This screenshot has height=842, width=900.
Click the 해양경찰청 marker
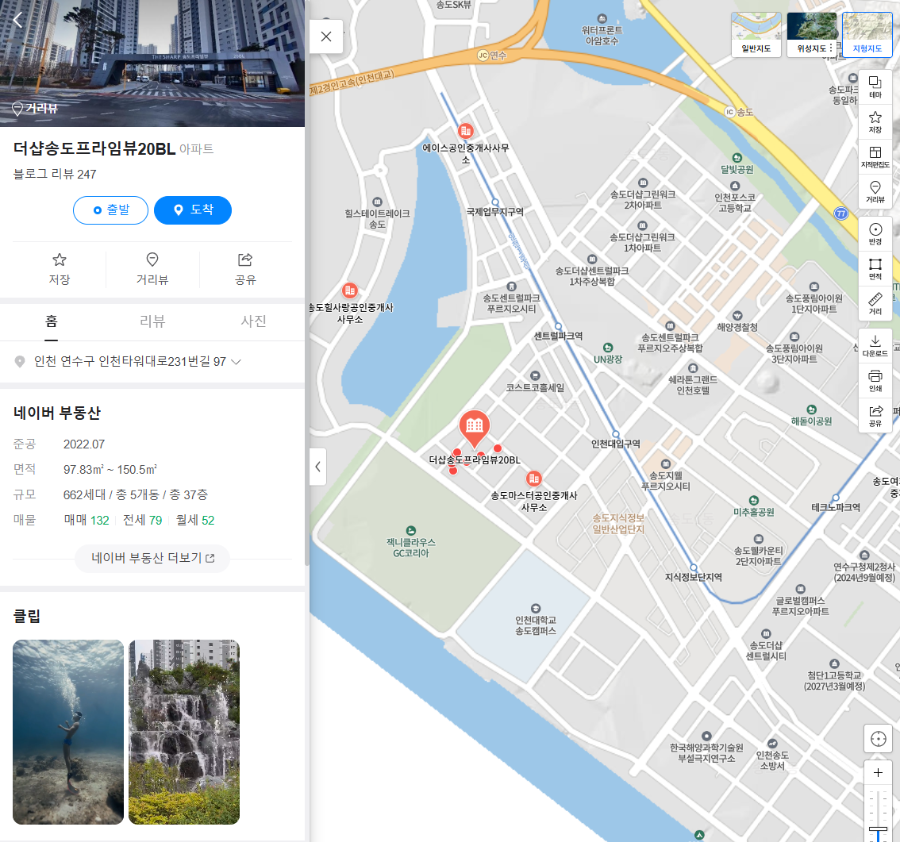(x=738, y=316)
